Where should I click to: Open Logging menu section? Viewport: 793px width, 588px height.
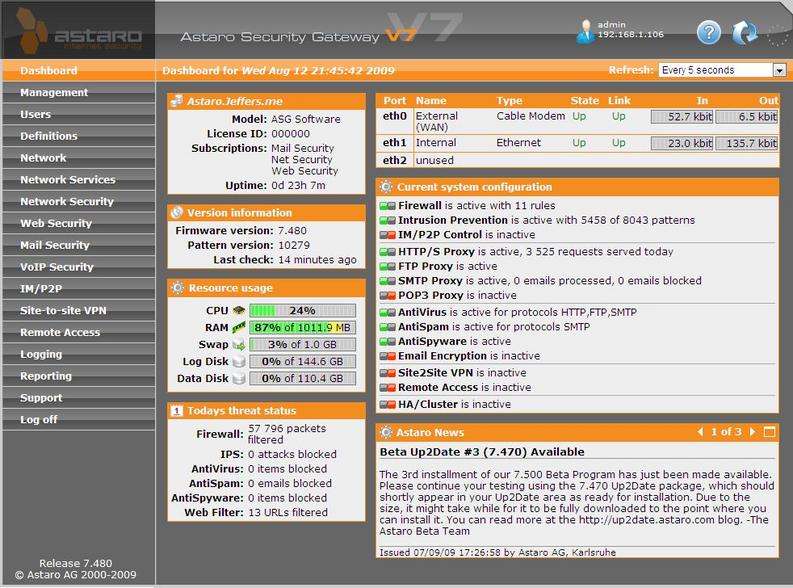pos(78,354)
